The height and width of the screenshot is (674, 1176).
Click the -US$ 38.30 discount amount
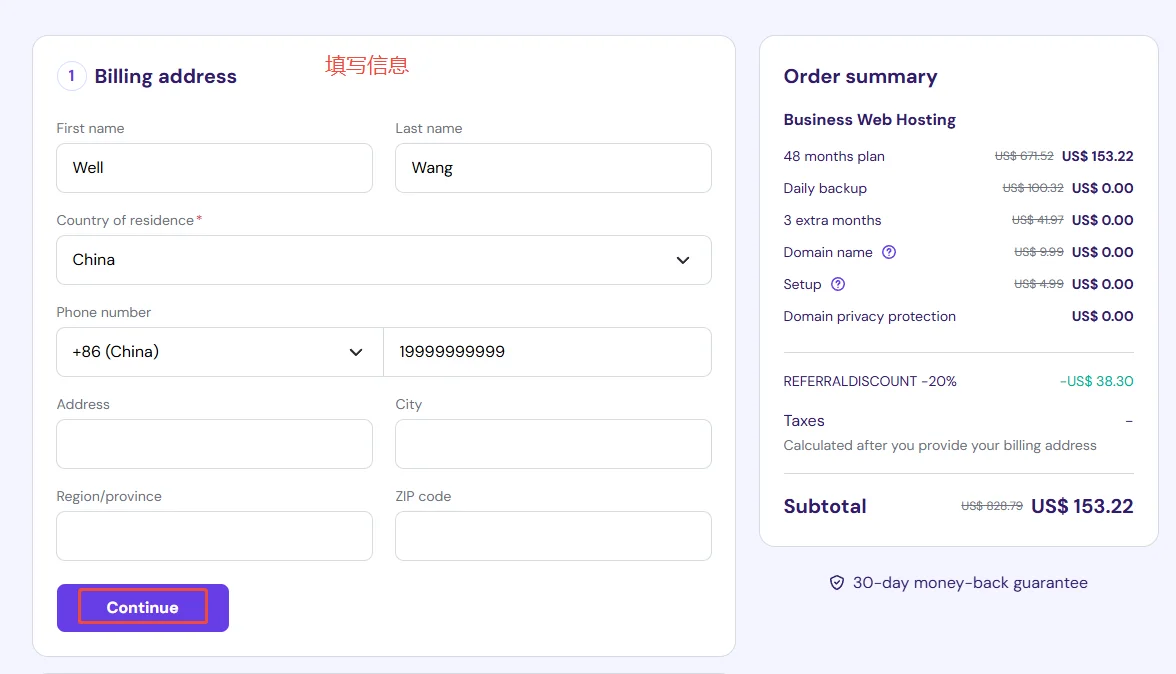[1096, 381]
